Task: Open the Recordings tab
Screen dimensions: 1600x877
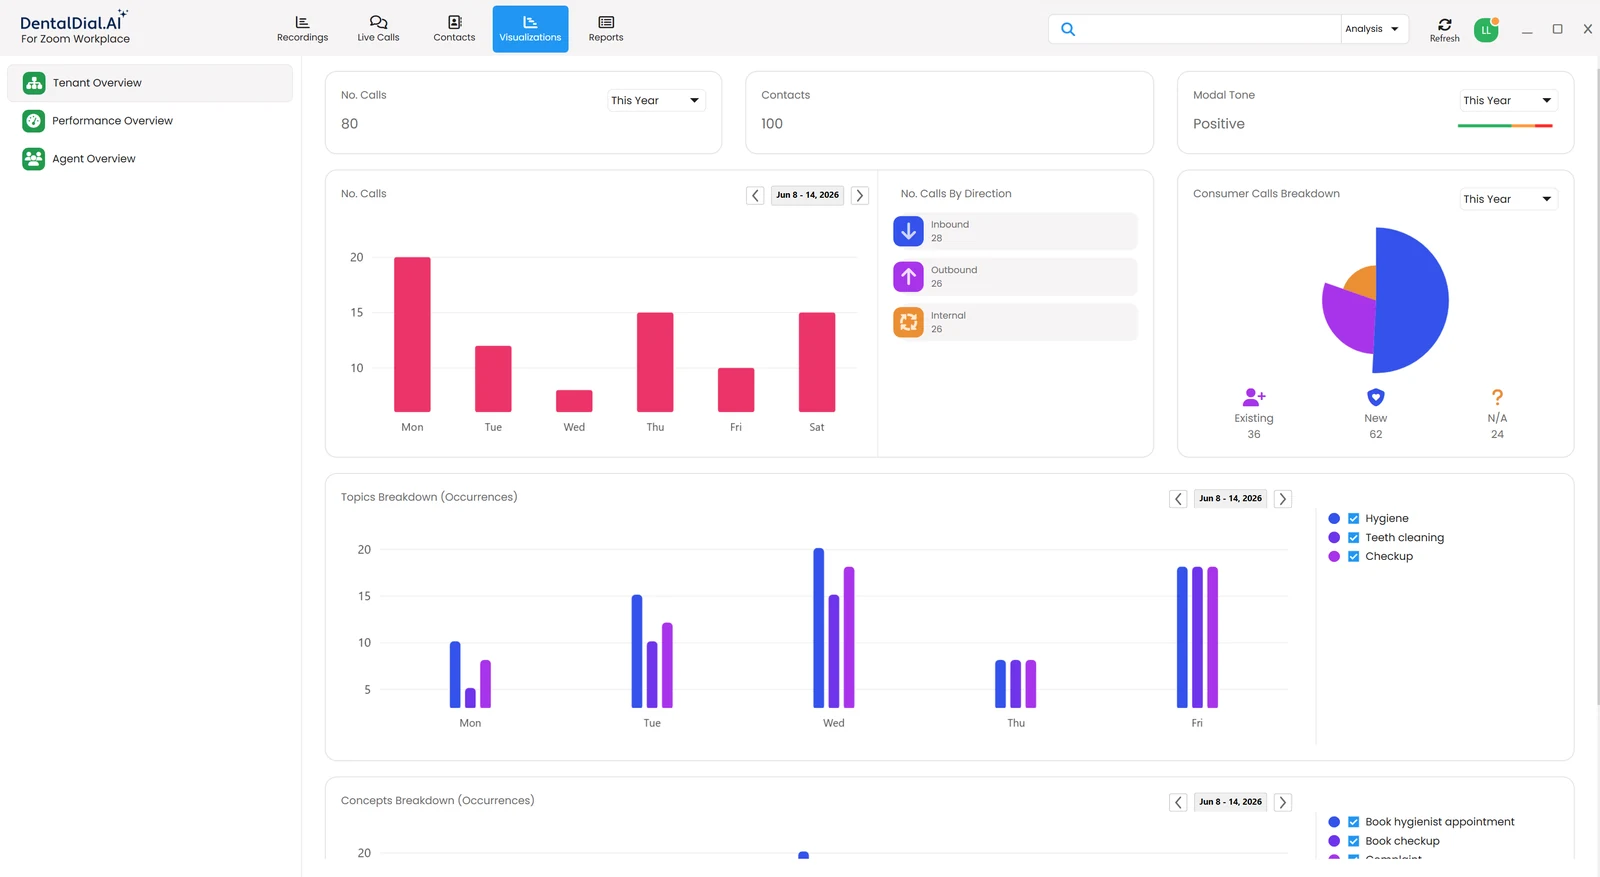Action: [x=302, y=29]
